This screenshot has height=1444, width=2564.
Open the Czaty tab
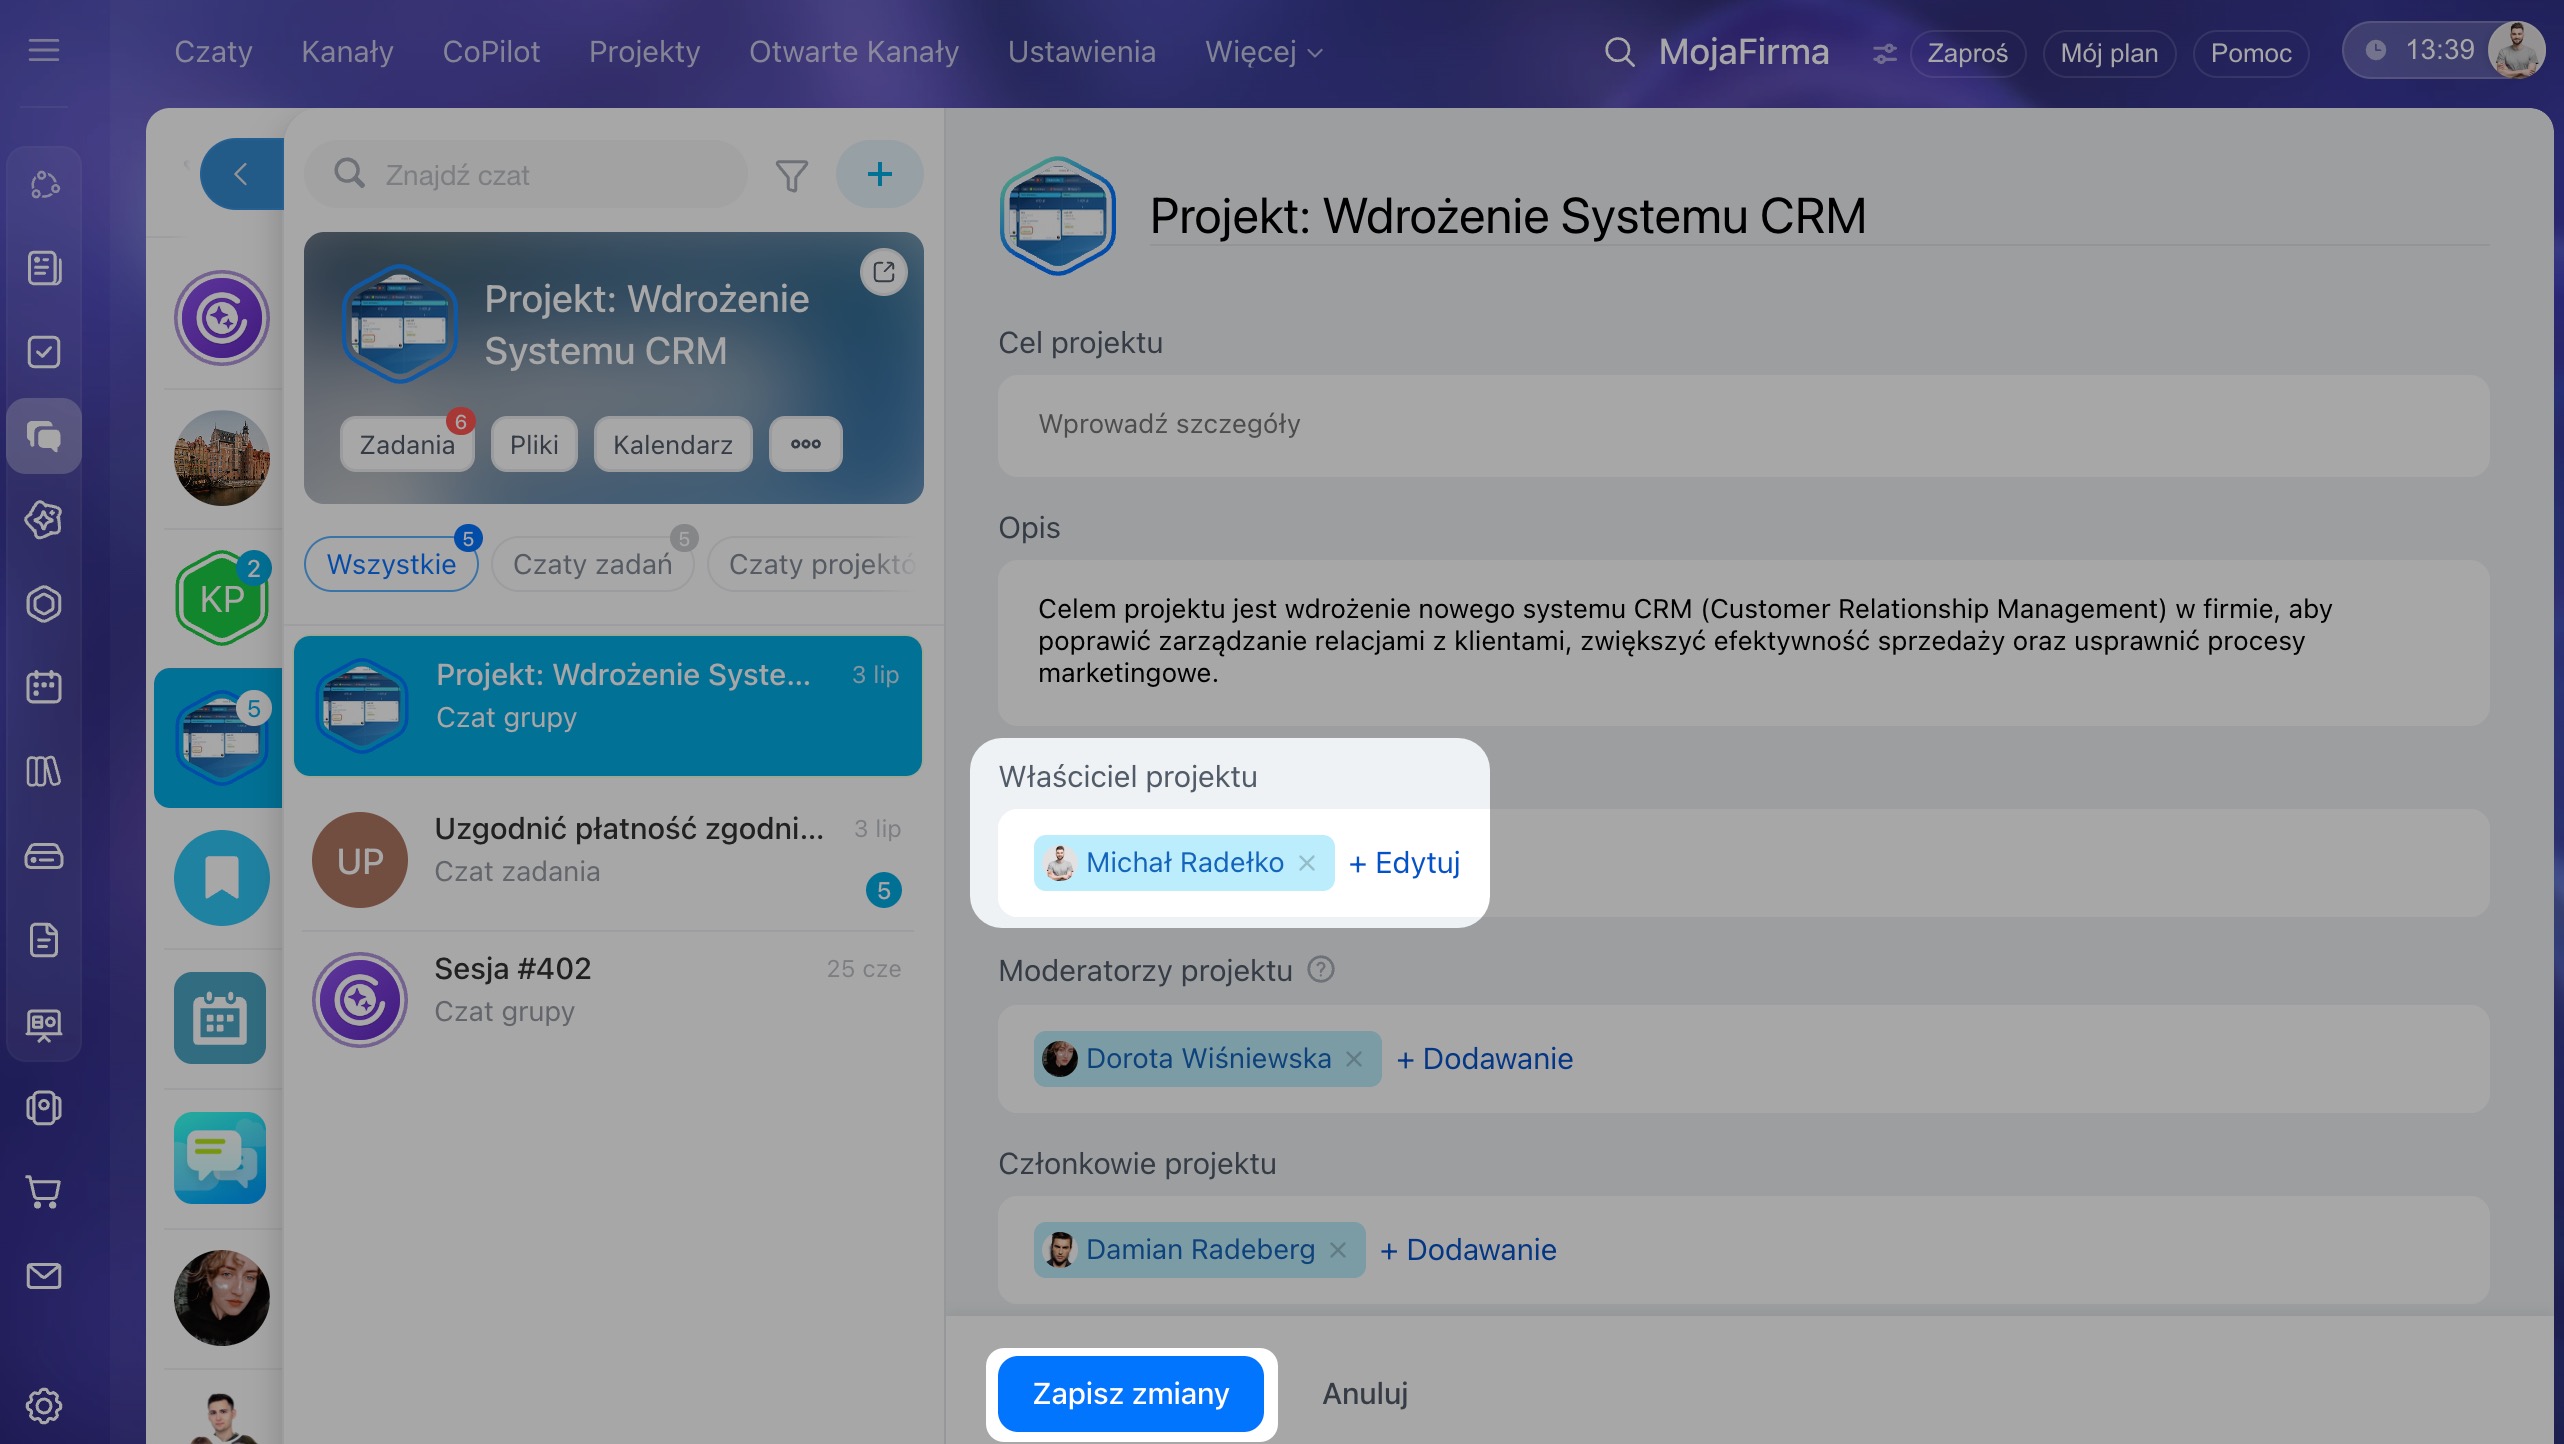213,52
